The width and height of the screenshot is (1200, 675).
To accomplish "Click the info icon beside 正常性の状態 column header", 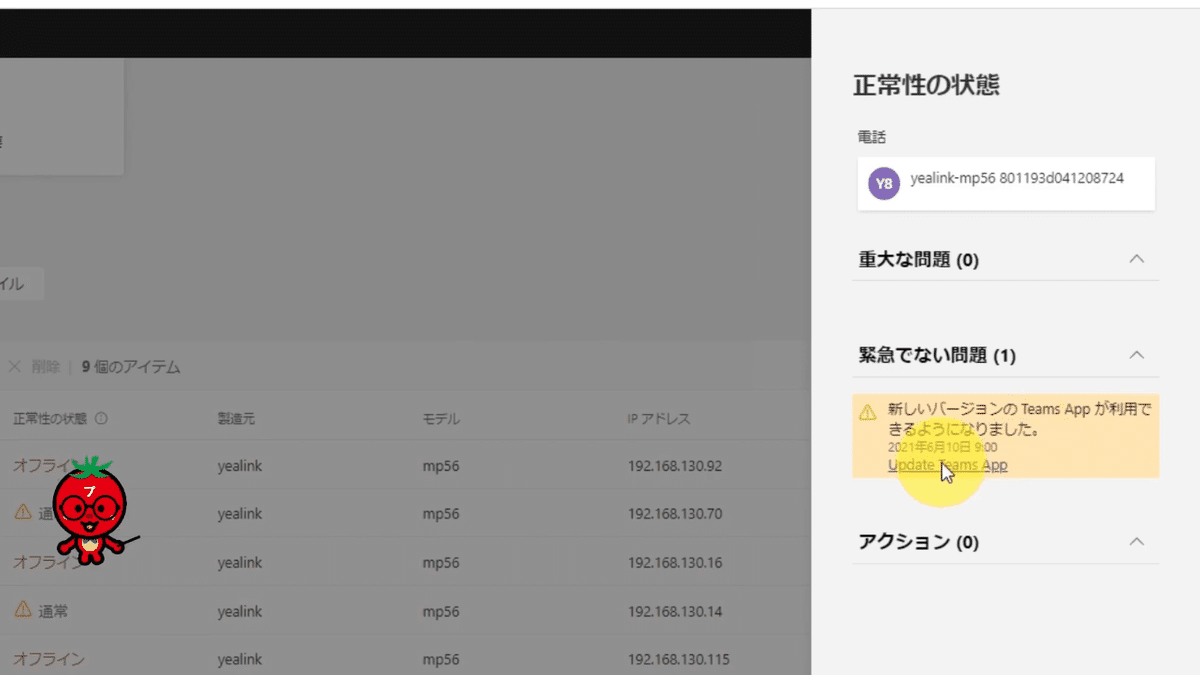I will point(101,418).
